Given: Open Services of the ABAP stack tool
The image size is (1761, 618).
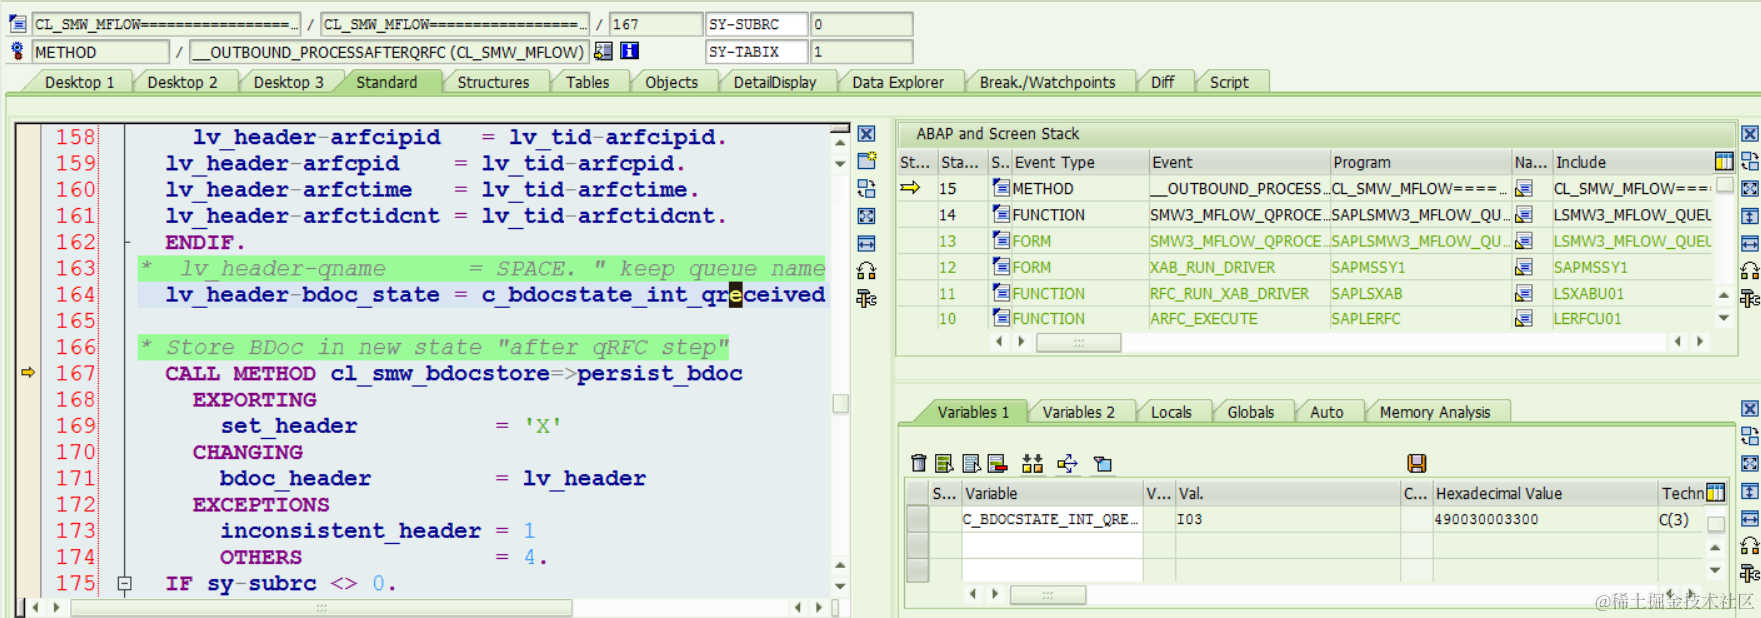Looking at the screenshot, I should tap(1750, 271).
